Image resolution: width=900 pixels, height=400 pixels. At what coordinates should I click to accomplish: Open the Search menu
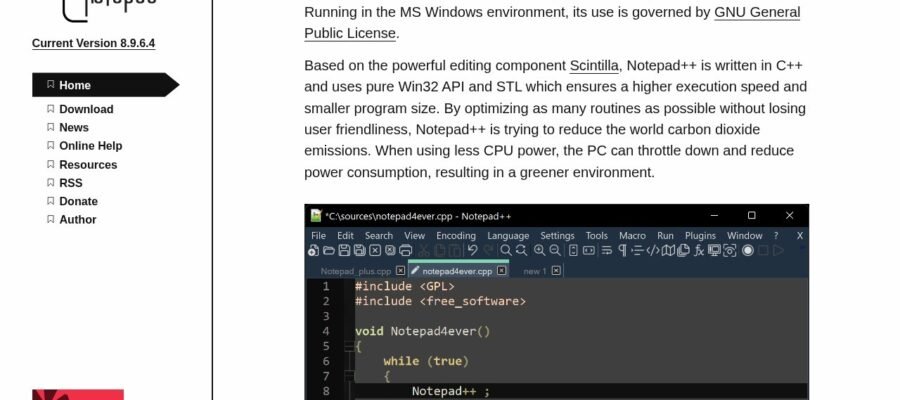379,235
